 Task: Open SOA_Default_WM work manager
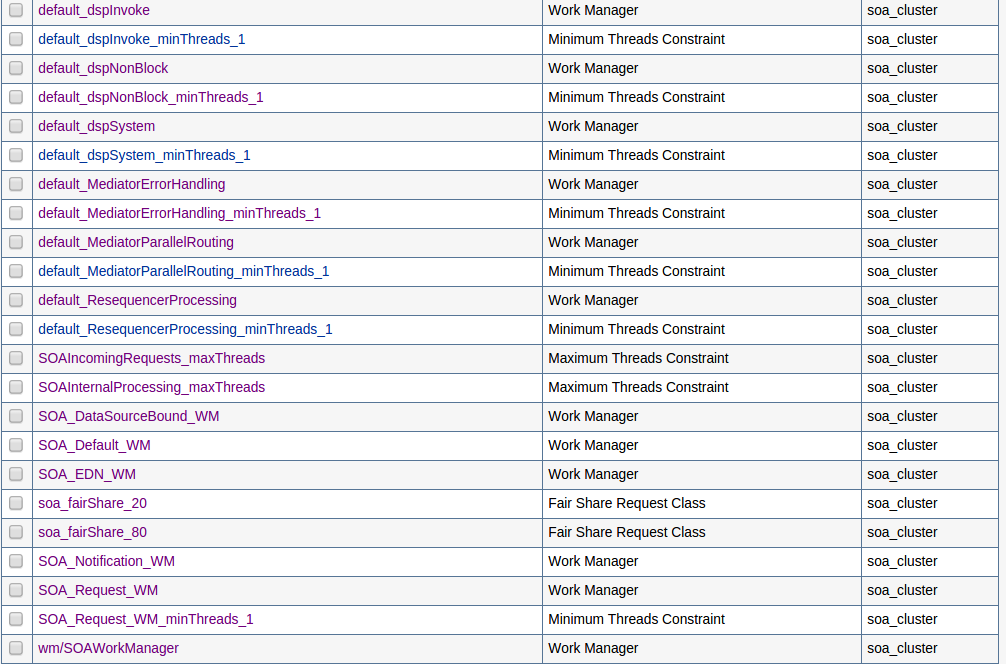pyautogui.click(x=94, y=445)
